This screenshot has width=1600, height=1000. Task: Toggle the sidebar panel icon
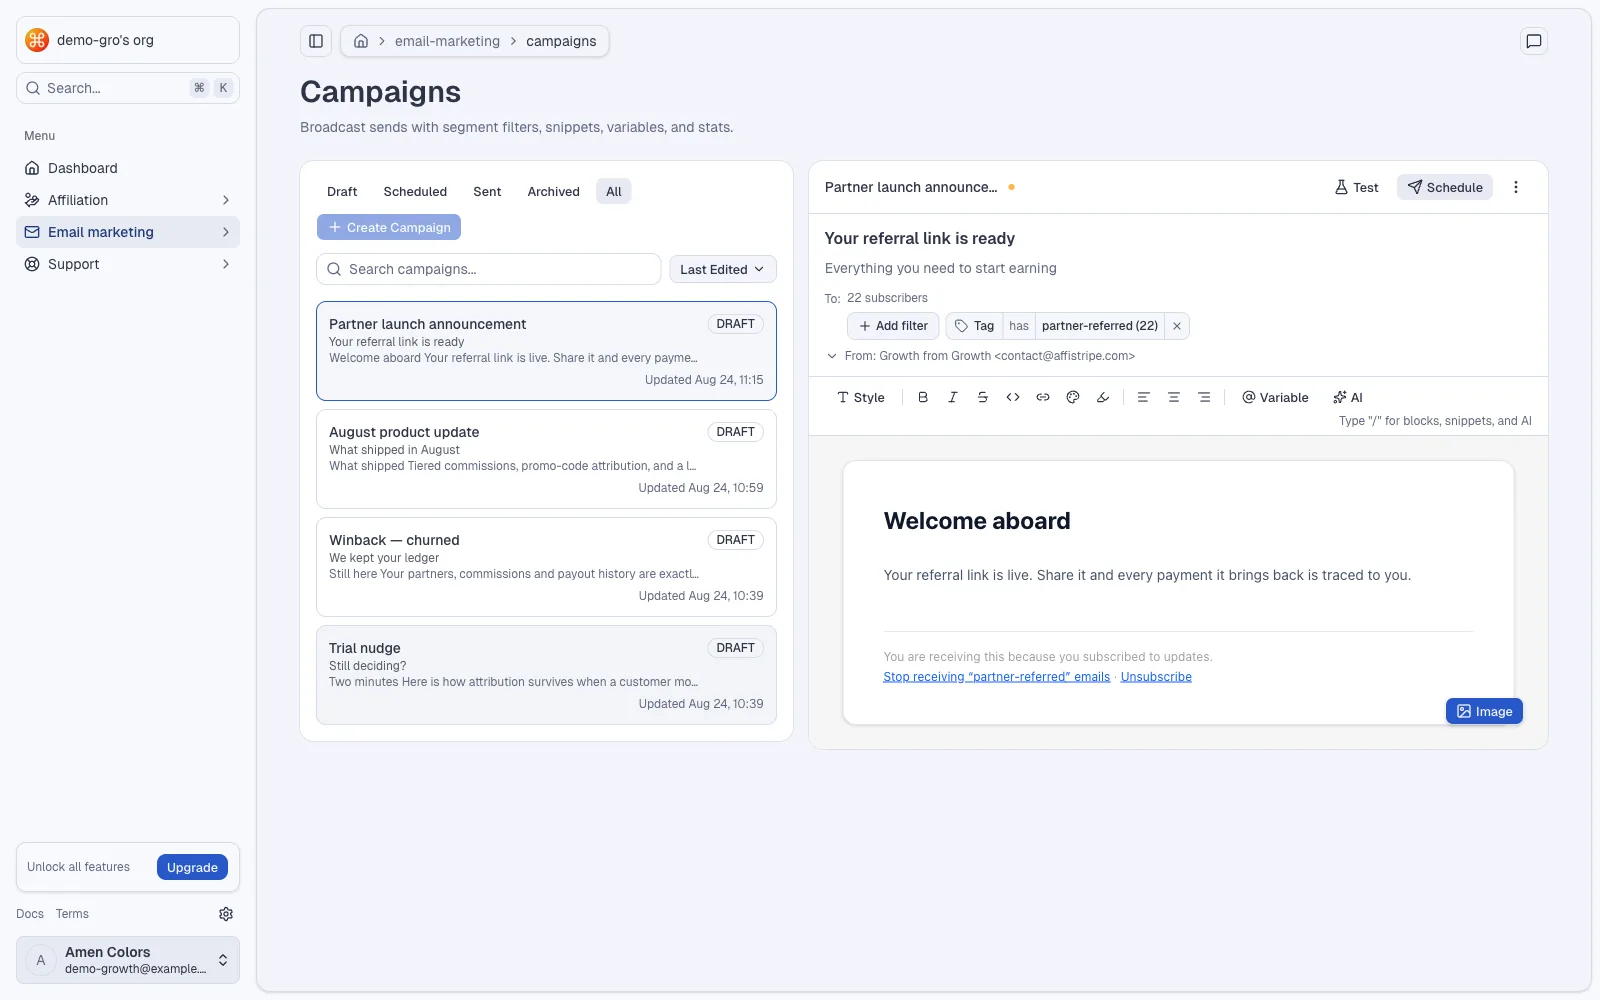(x=316, y=41)
